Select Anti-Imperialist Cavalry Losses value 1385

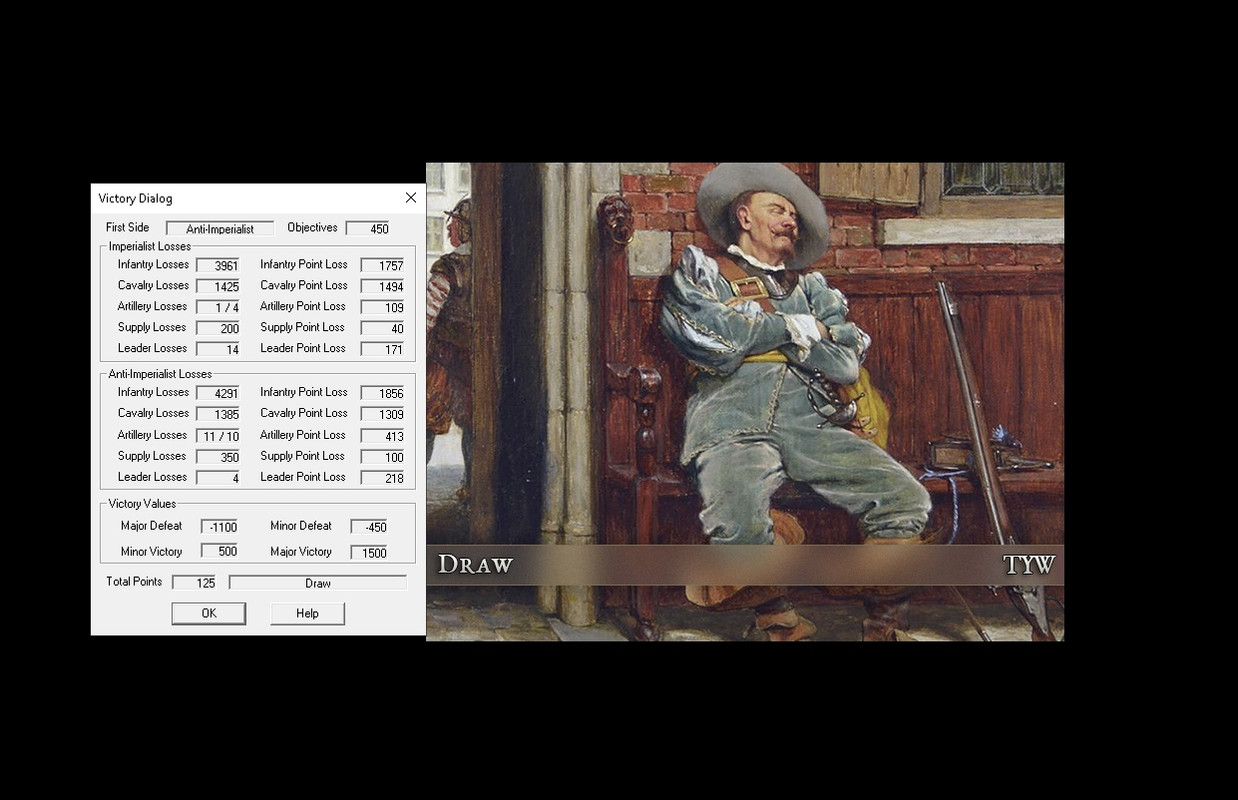coord(218,415)
